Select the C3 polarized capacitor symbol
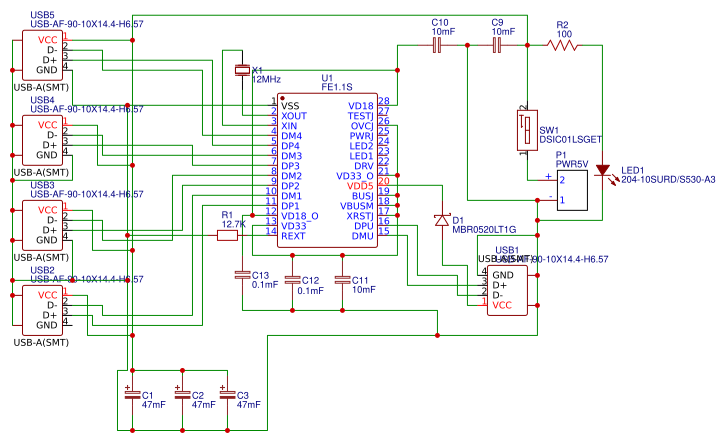This screenshot has width=726, height=443. (x=227, y=394)
